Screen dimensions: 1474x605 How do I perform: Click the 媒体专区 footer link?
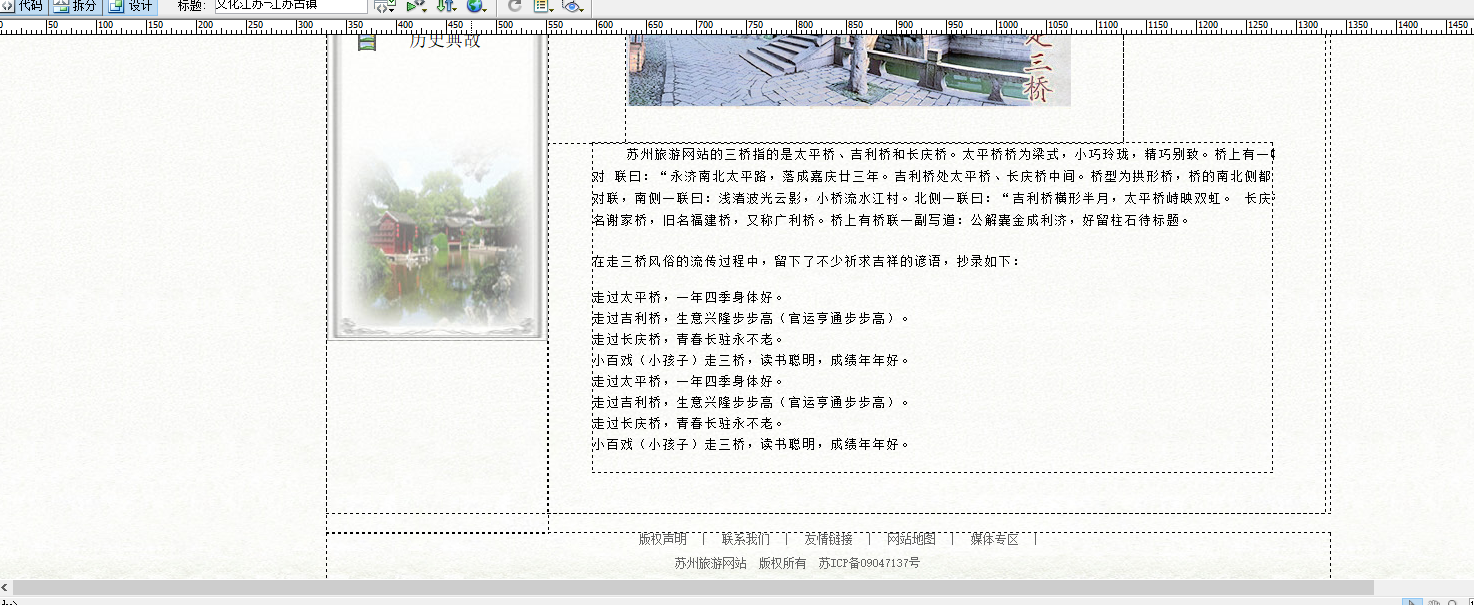[995, 539]
